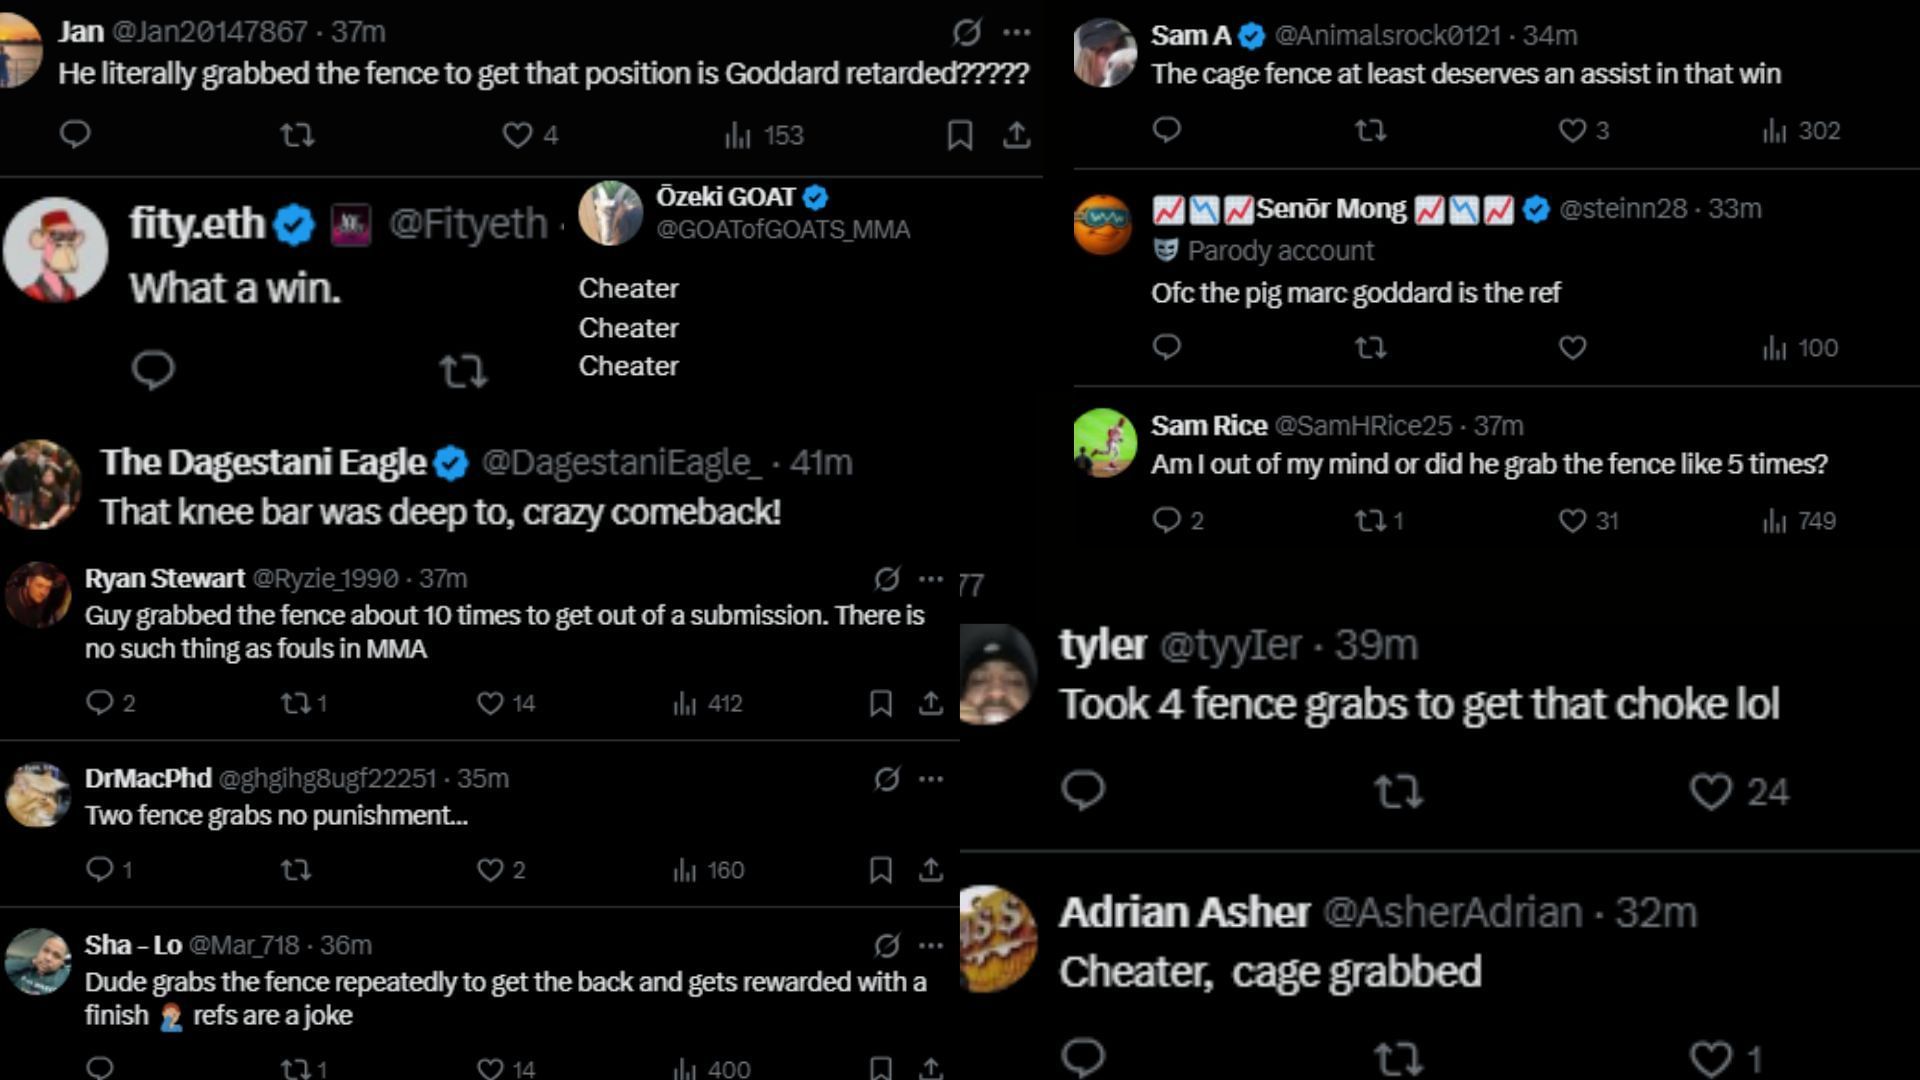
Task: Repost Jan's tweet about Goddard
Action: (x=297, y=134)
